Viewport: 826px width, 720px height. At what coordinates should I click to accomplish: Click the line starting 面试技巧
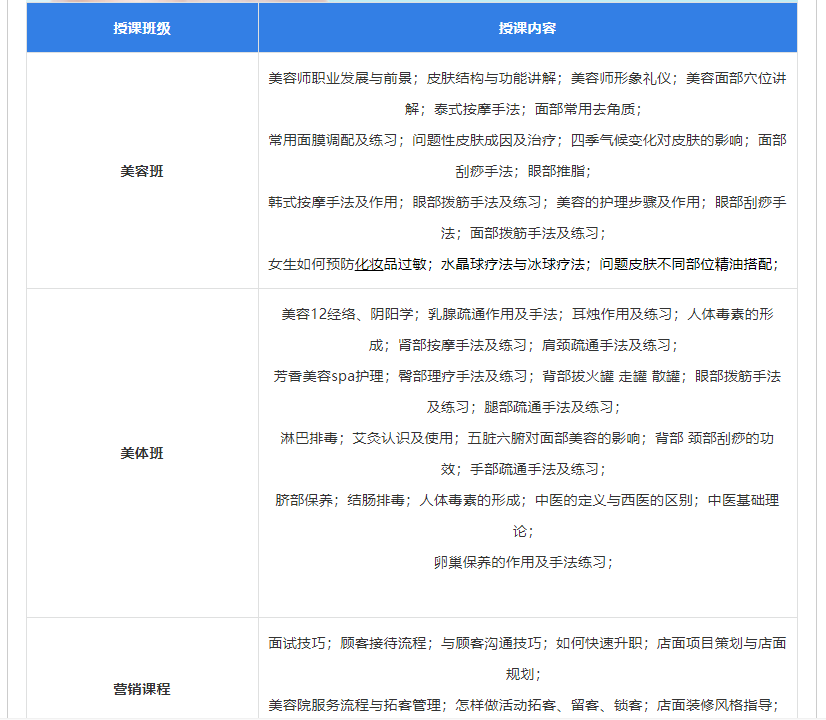[527, 644]
